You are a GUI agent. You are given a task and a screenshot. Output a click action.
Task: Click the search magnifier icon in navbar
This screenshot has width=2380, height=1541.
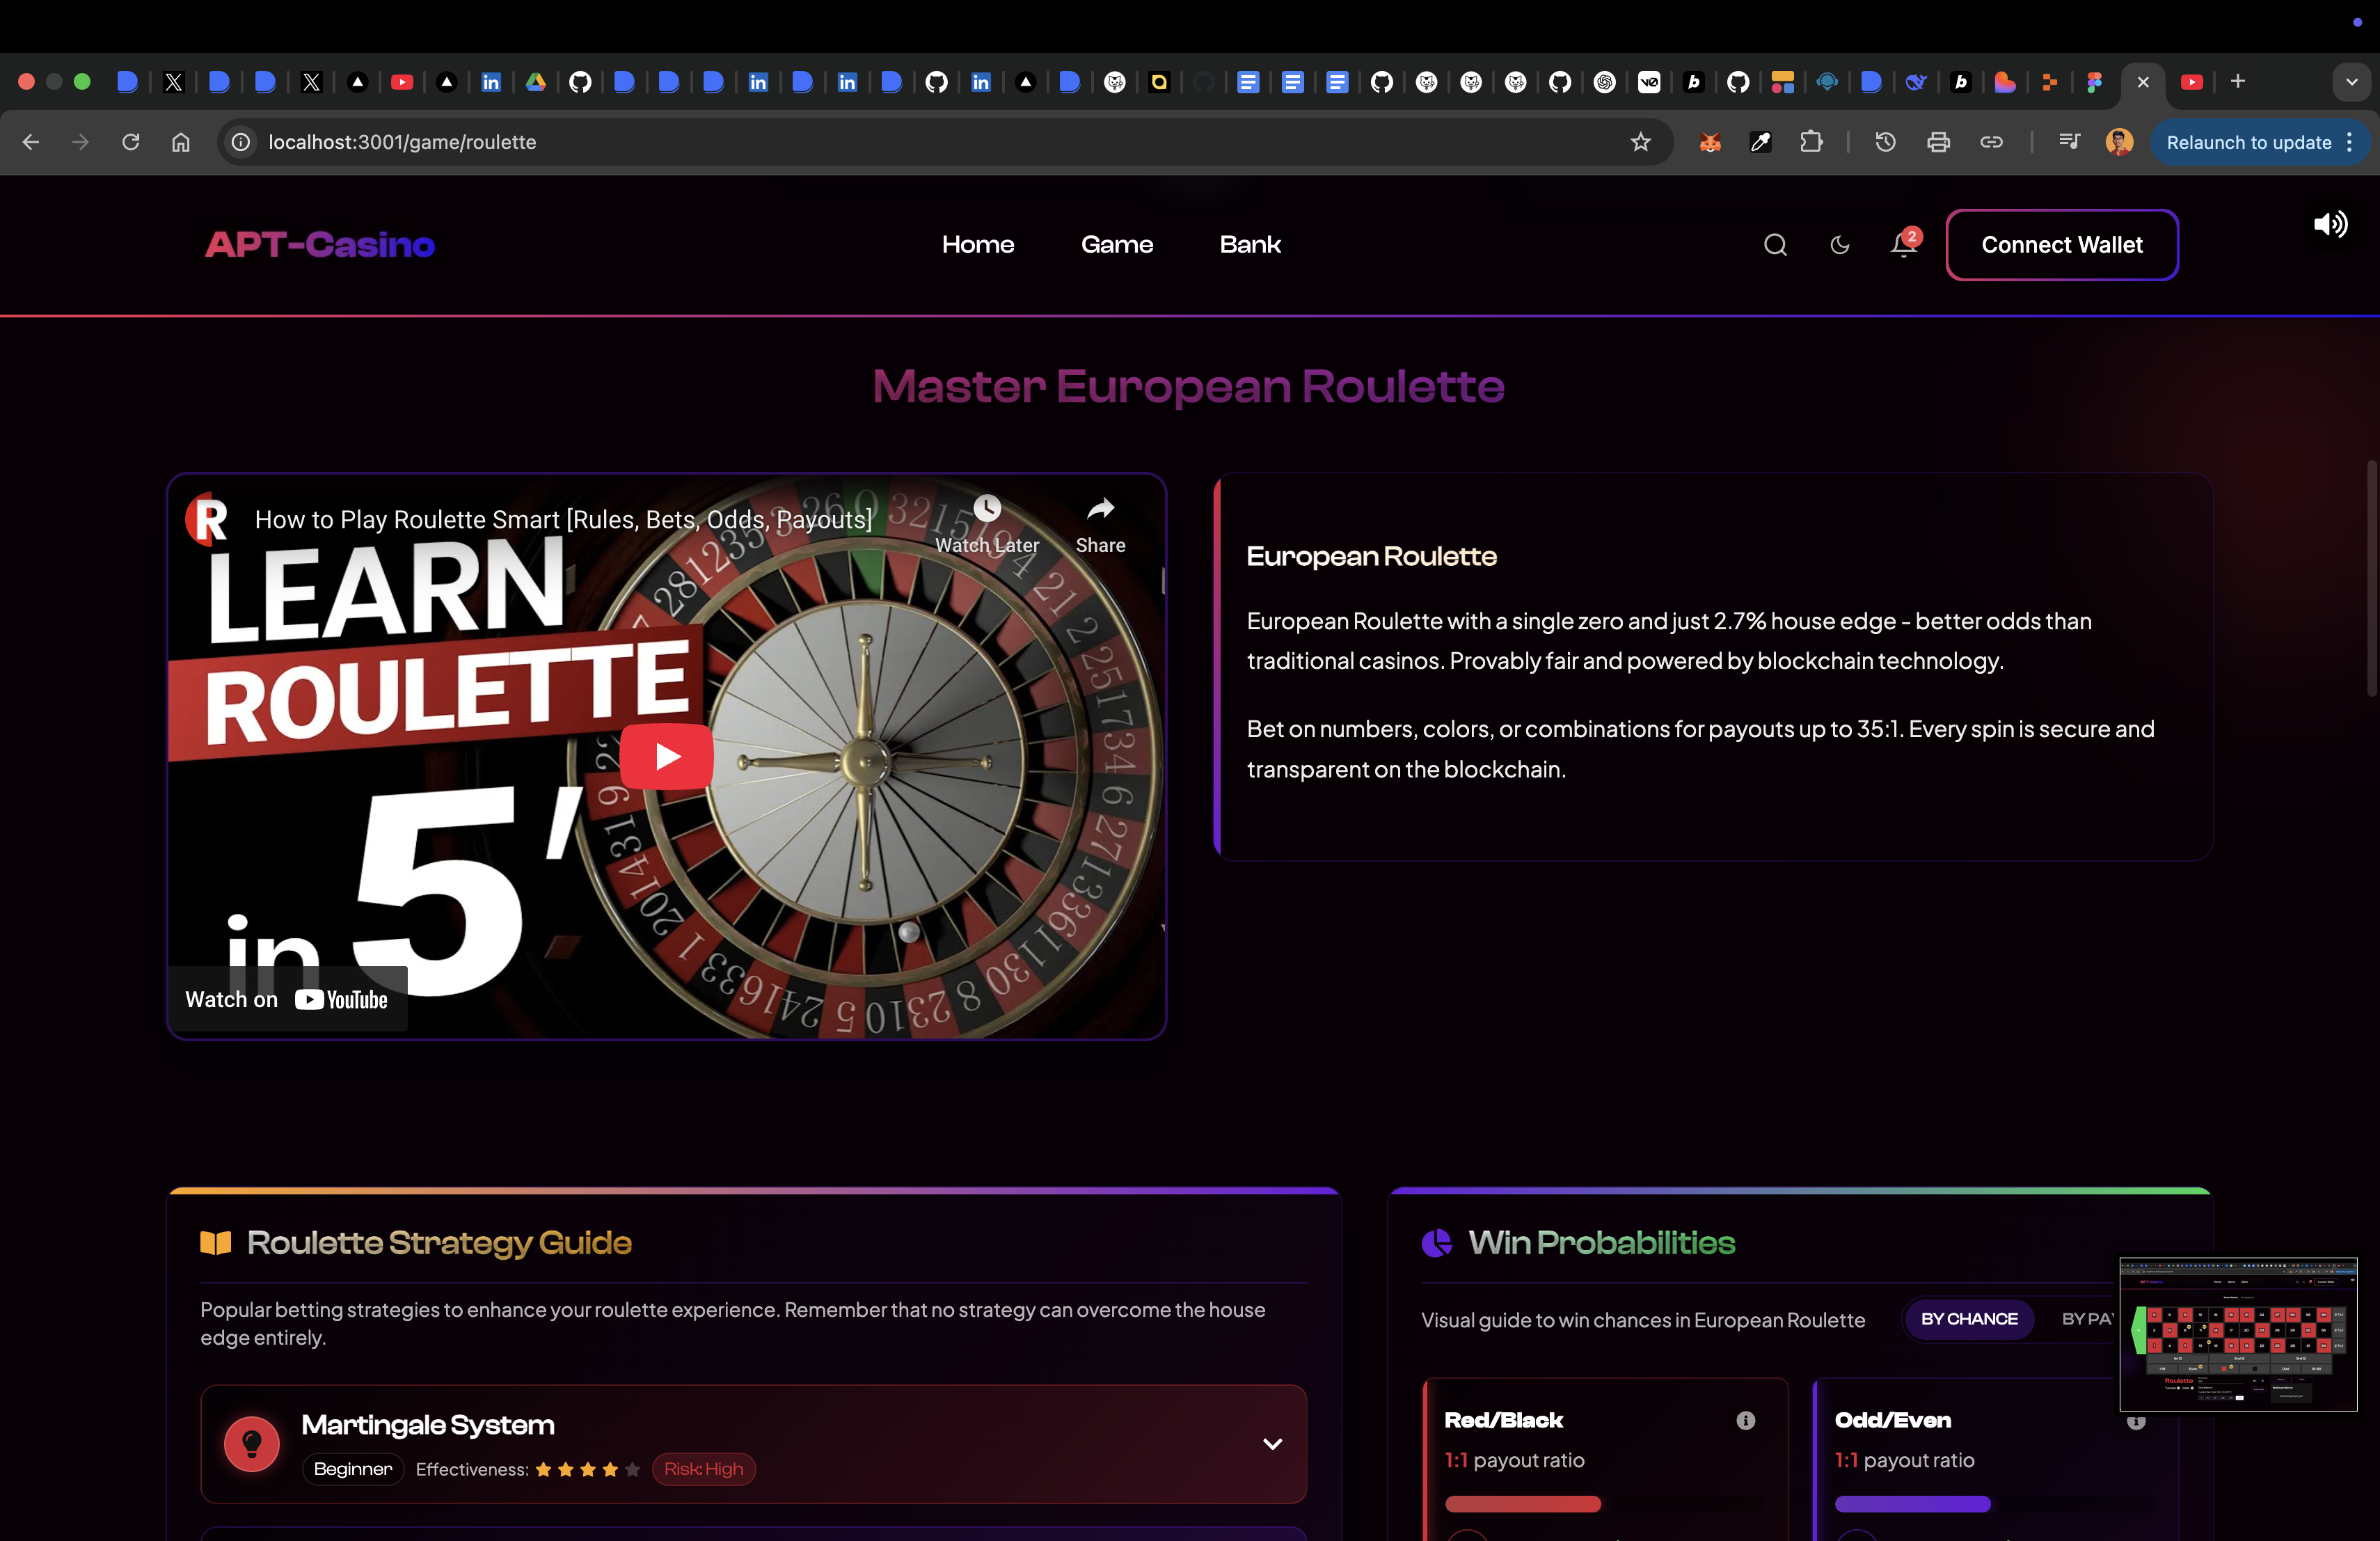tap(1775, 245)
